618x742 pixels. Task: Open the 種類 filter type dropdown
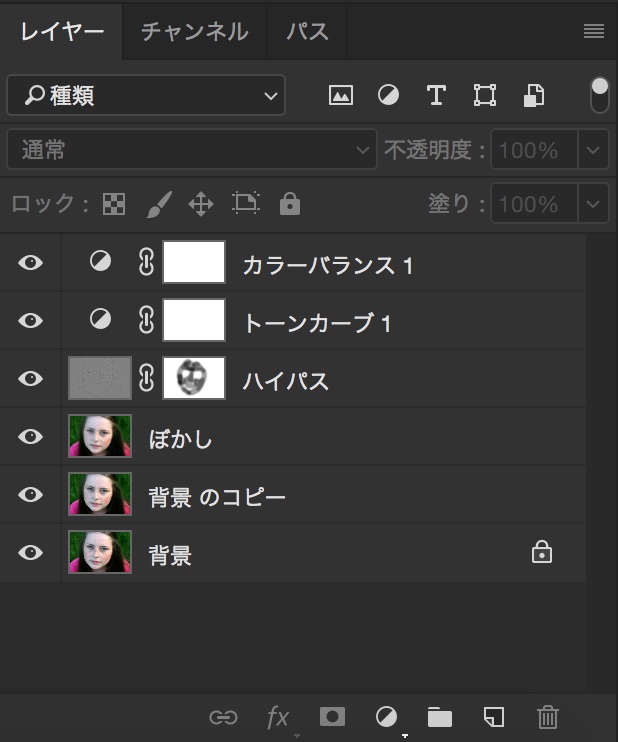146,95
